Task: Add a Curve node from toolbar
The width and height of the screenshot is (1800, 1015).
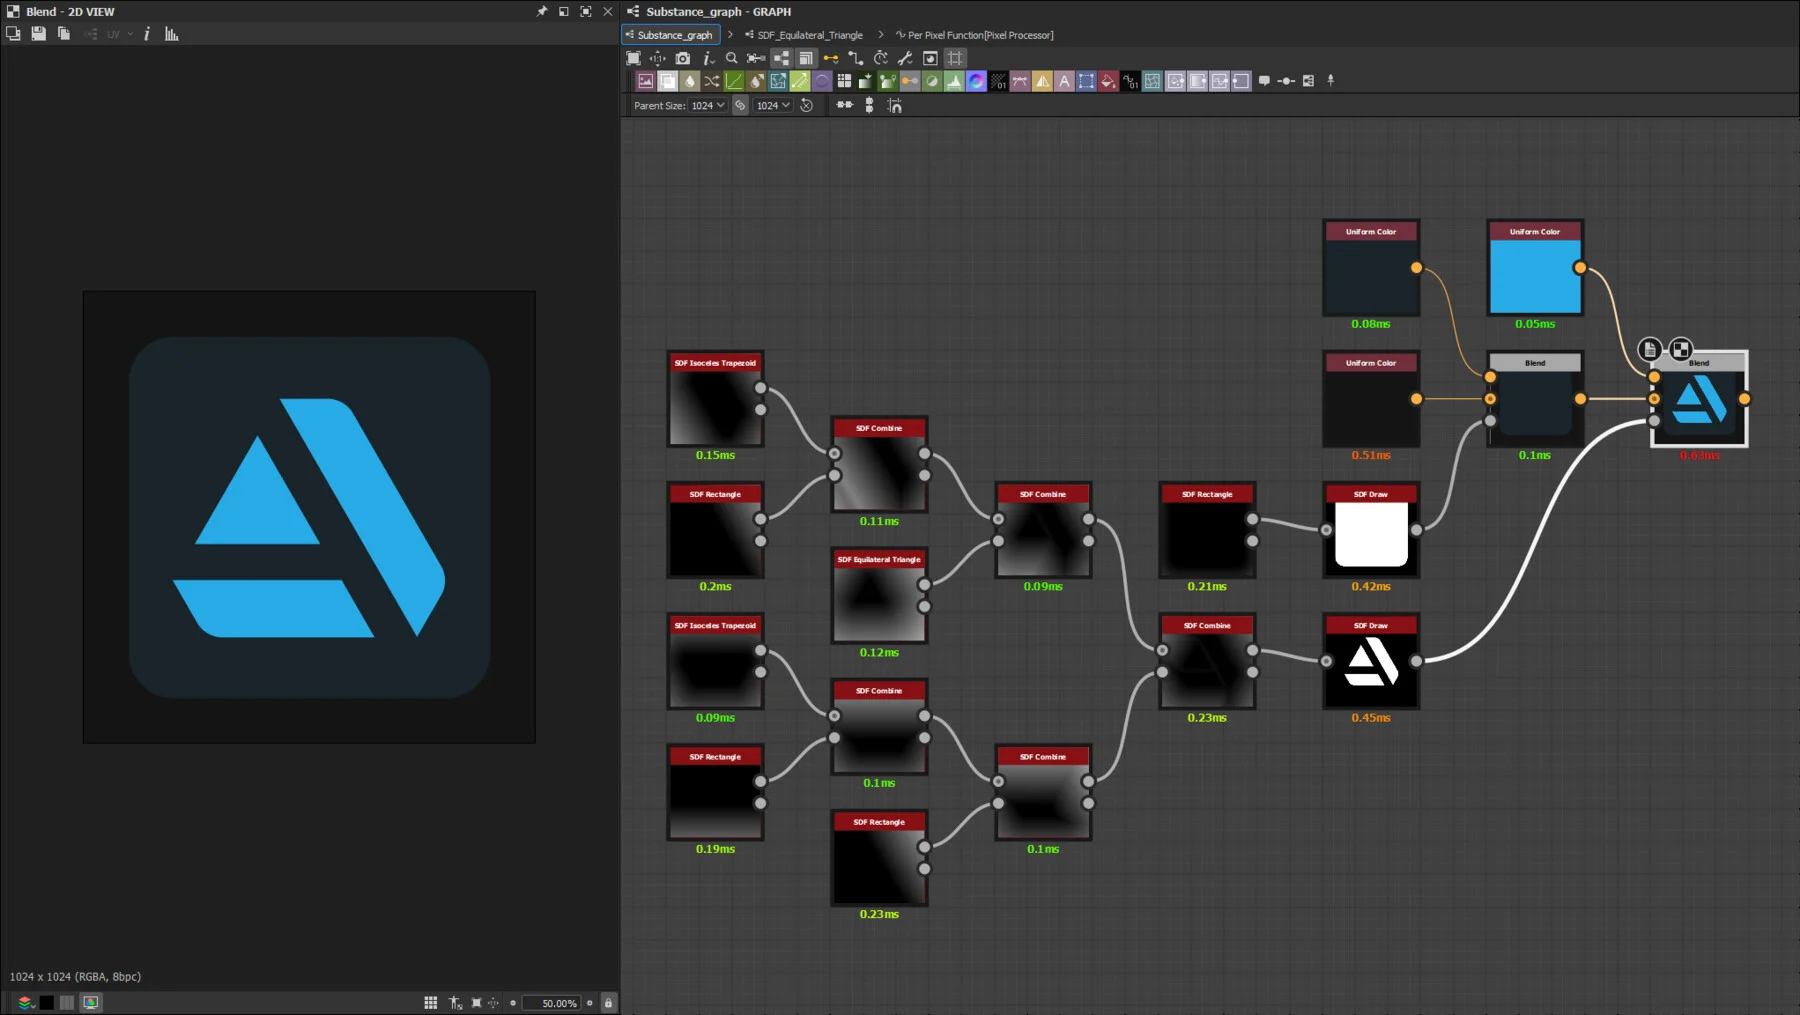Action: point(734,81)
